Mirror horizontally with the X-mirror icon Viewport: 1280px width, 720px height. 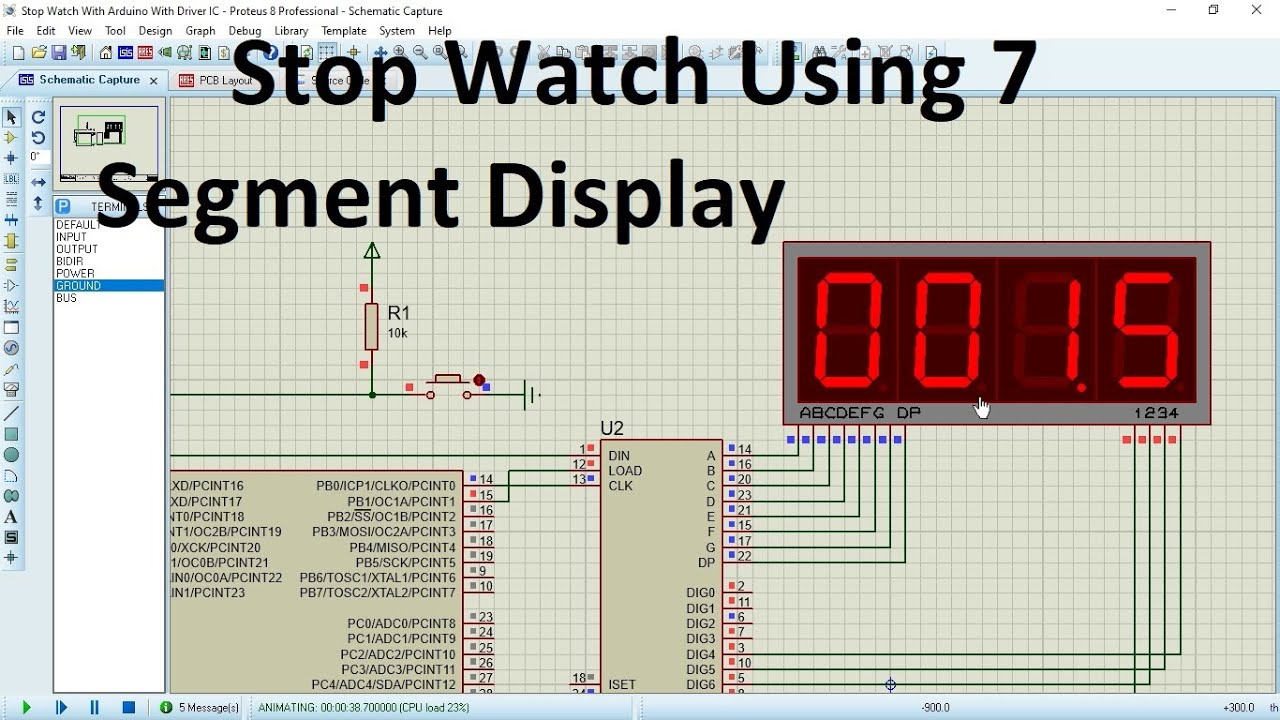(x=38, y=182)
